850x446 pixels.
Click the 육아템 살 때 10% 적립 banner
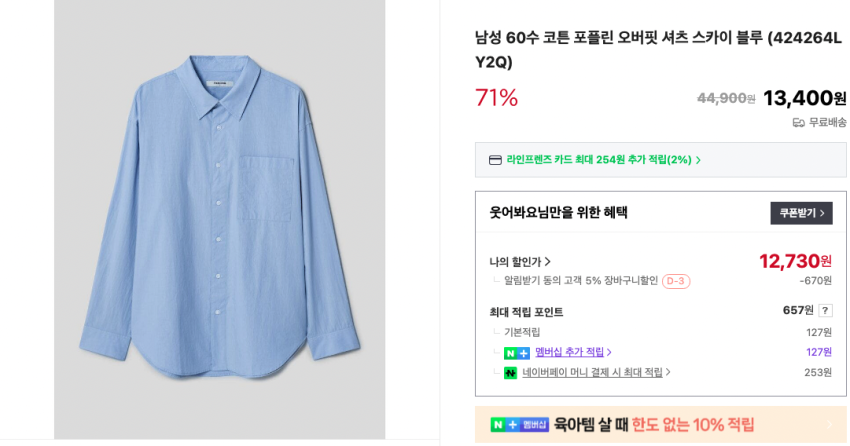pos(654,425)
